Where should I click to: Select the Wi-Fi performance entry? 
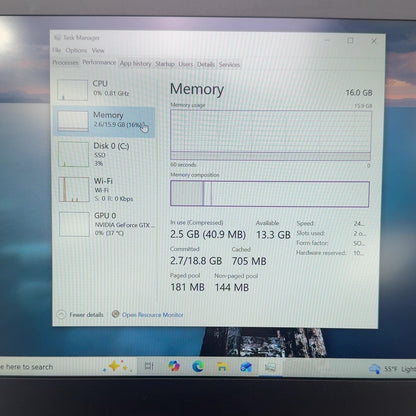104,190
